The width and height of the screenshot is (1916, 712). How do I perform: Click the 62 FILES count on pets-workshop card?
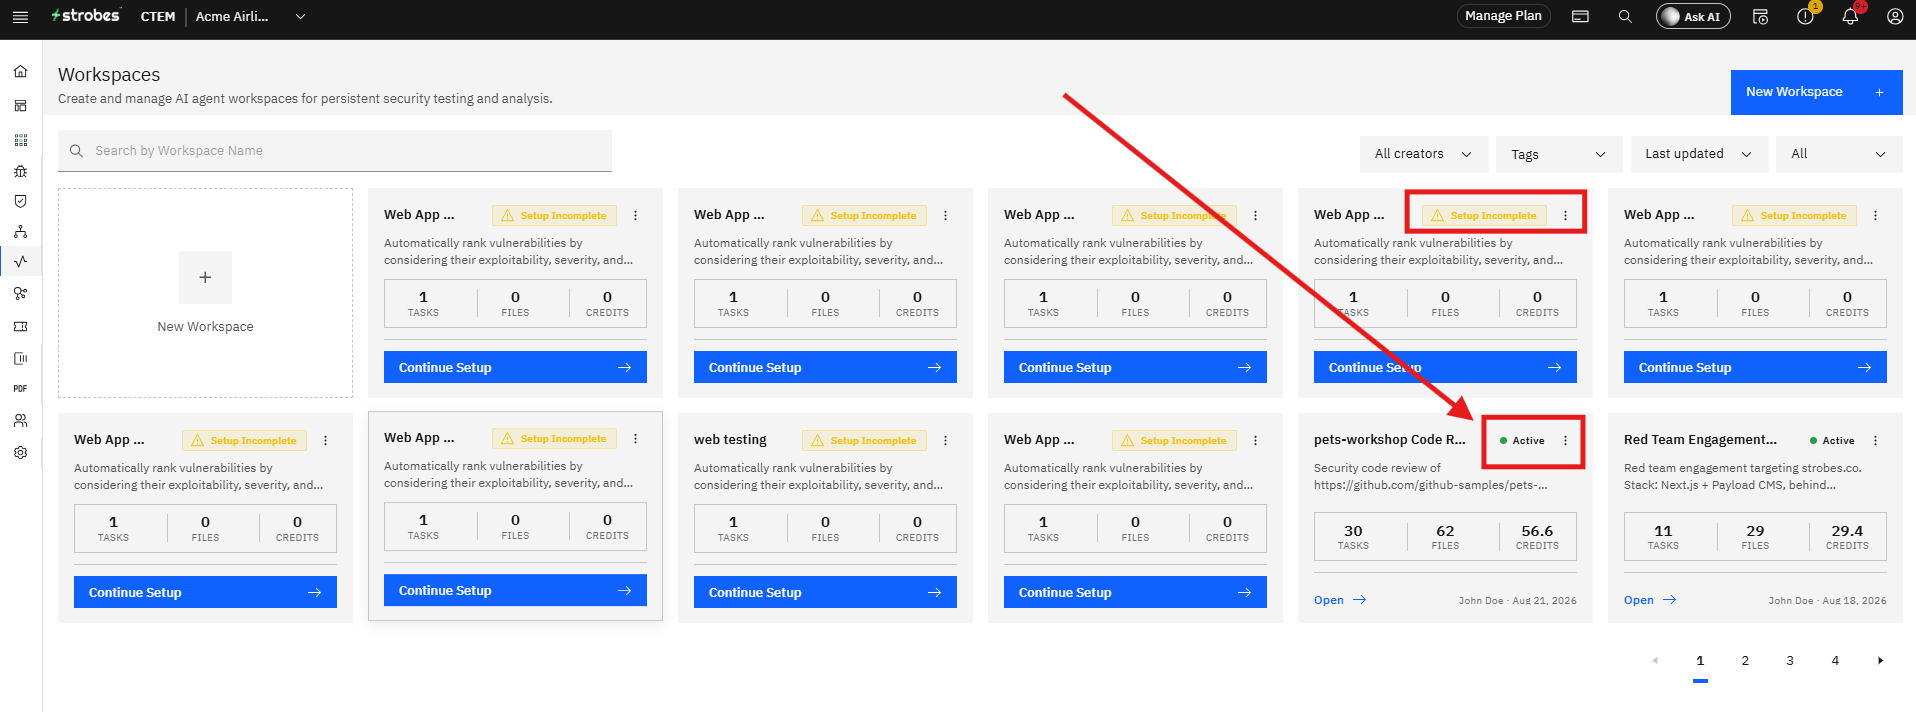tap(1445, 537)
